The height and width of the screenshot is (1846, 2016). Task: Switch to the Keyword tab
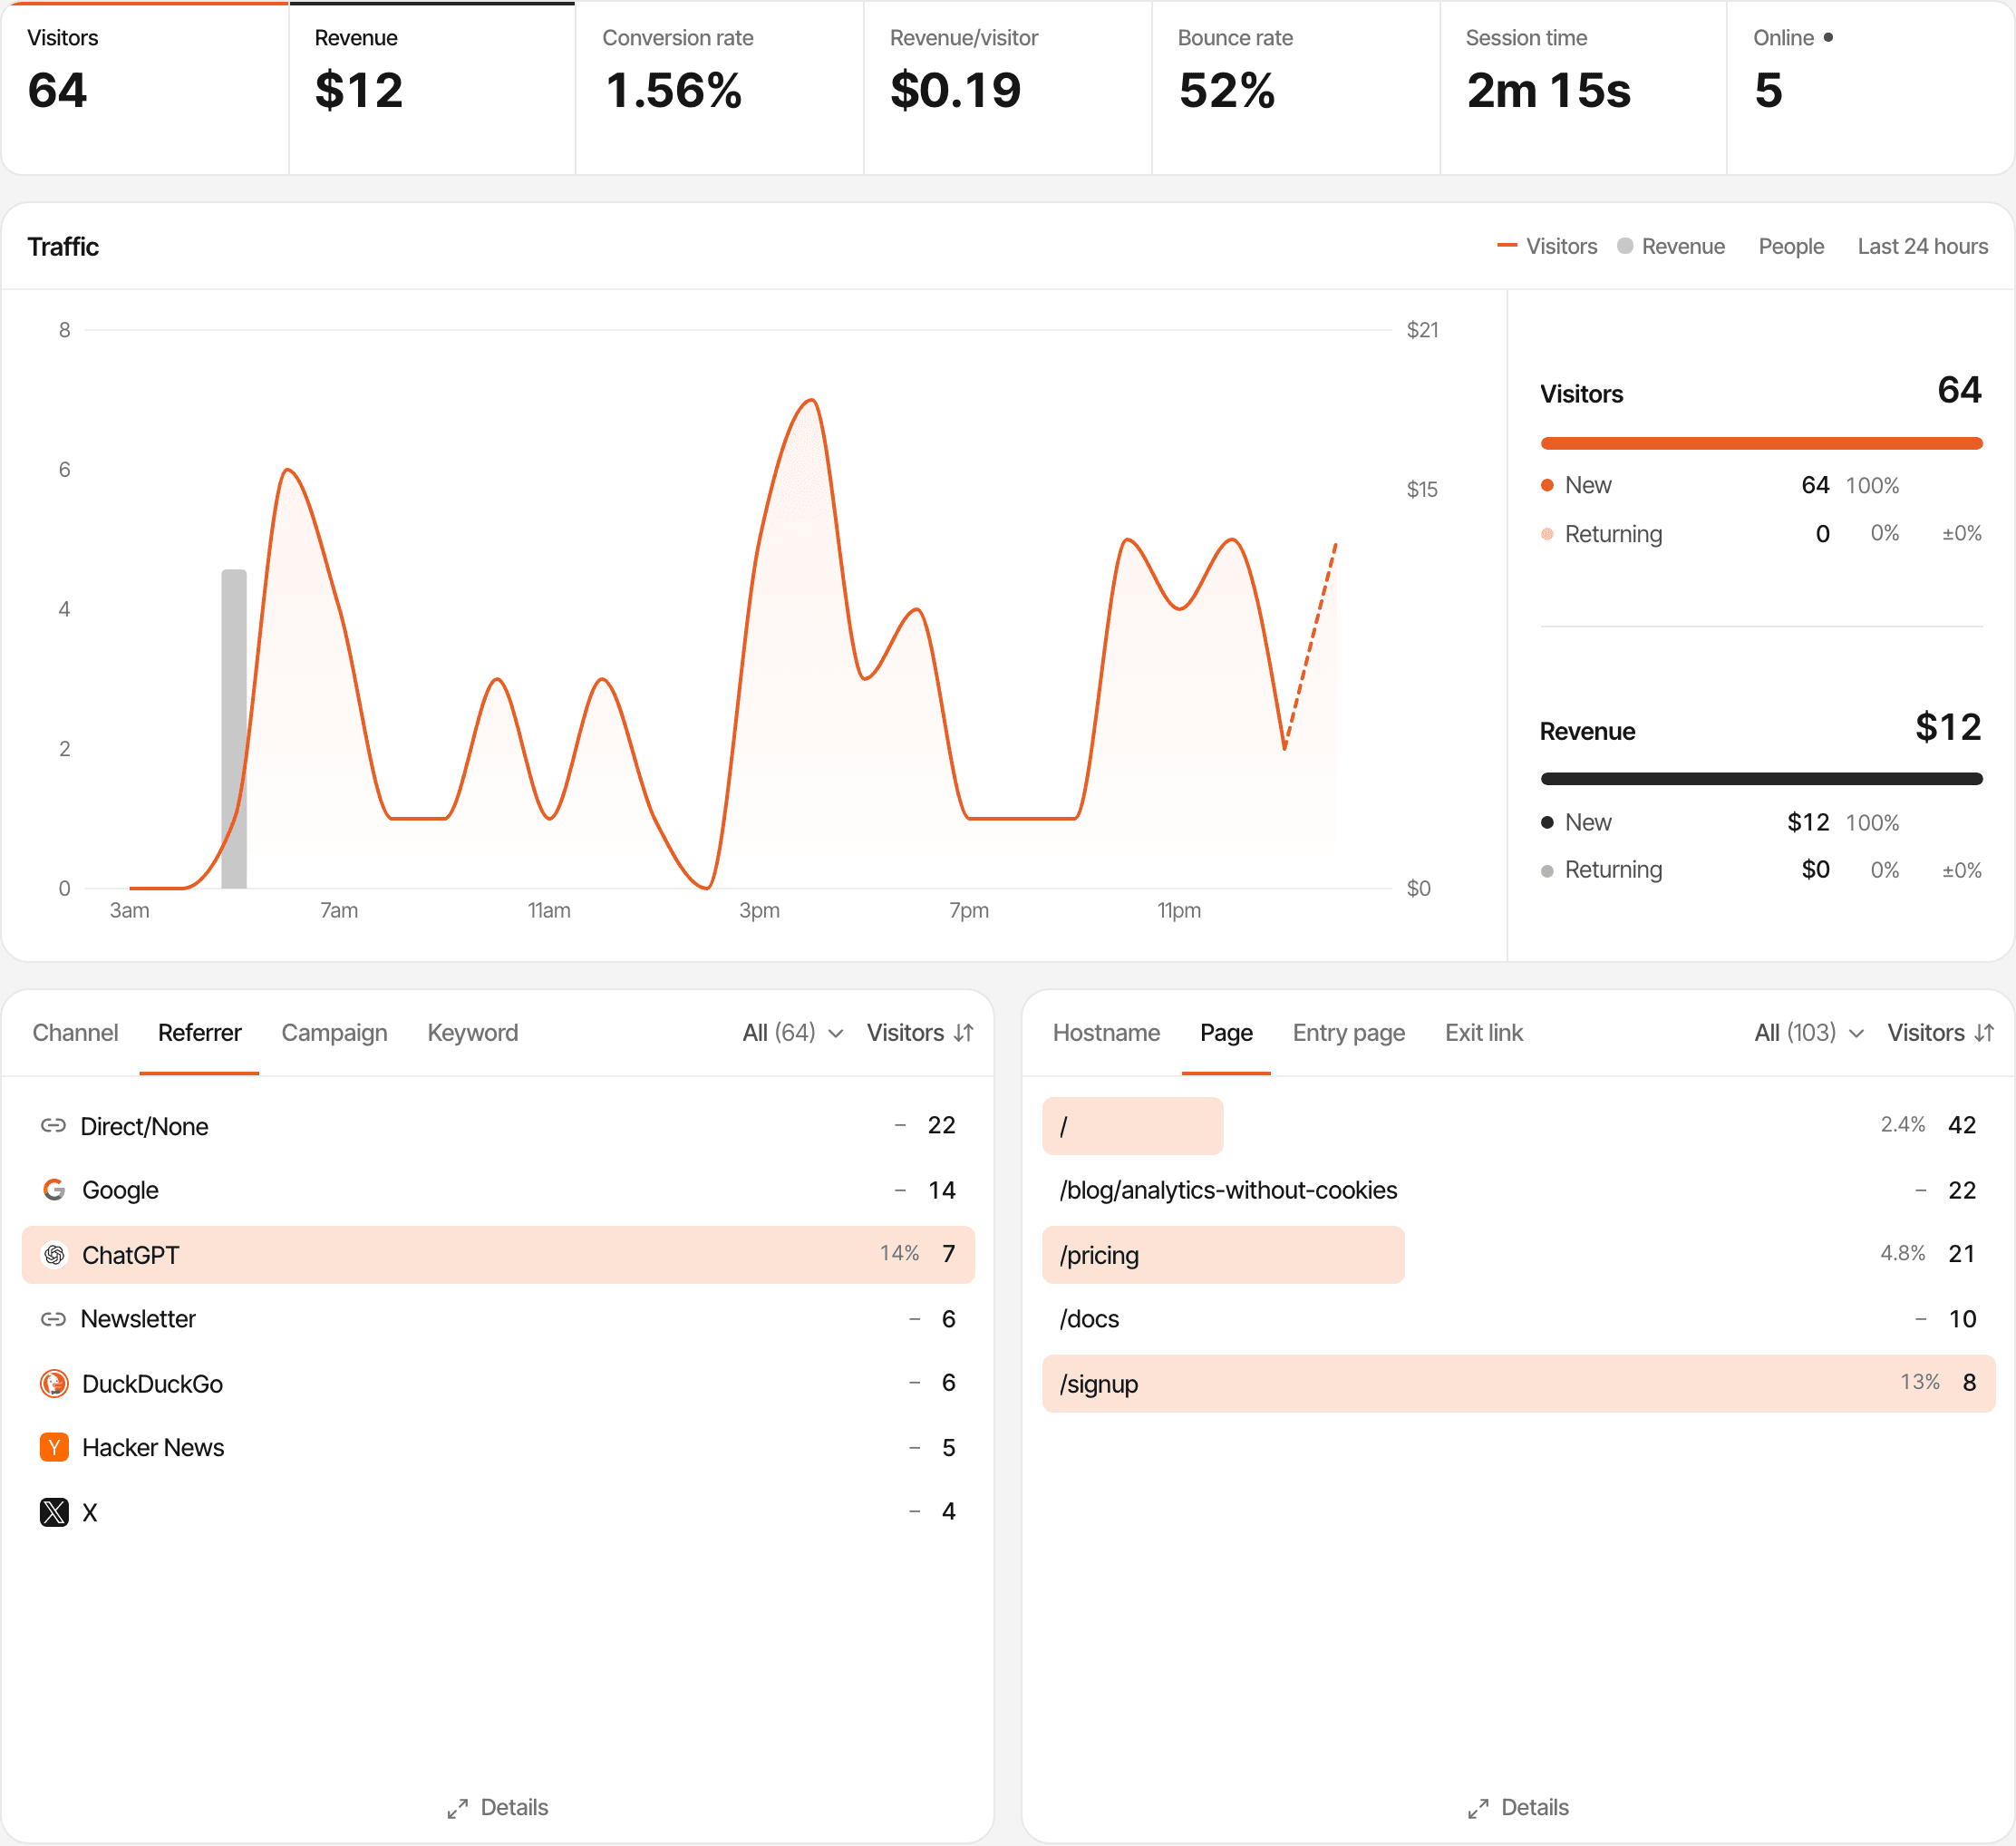pos(472,1033)
